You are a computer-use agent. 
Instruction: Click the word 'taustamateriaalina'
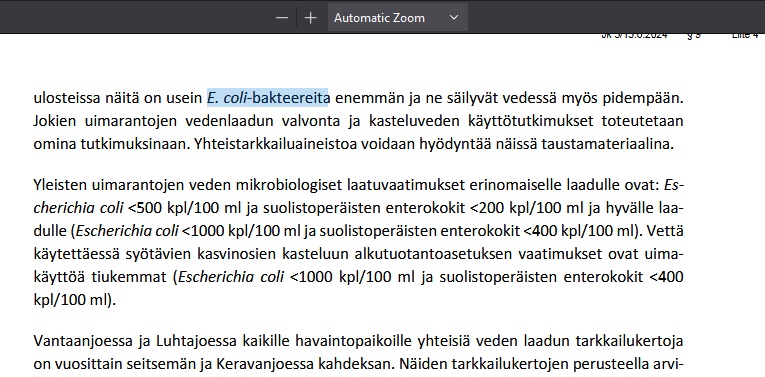point(607,144)
